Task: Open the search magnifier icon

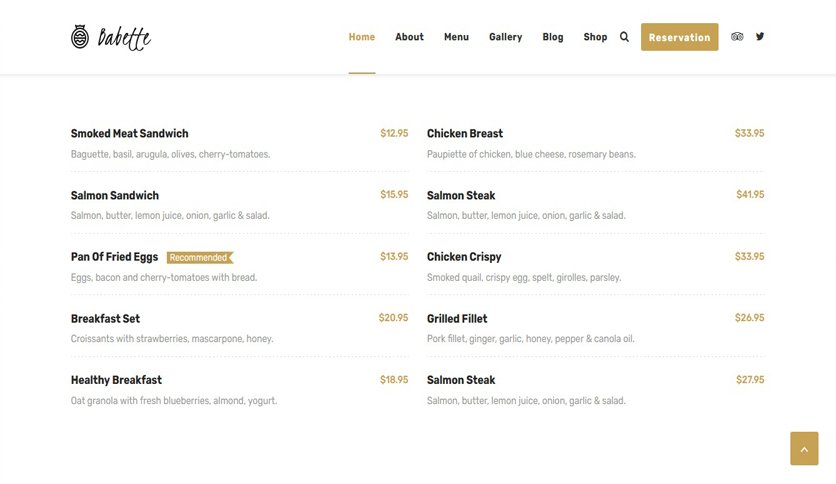Action: 624,37
